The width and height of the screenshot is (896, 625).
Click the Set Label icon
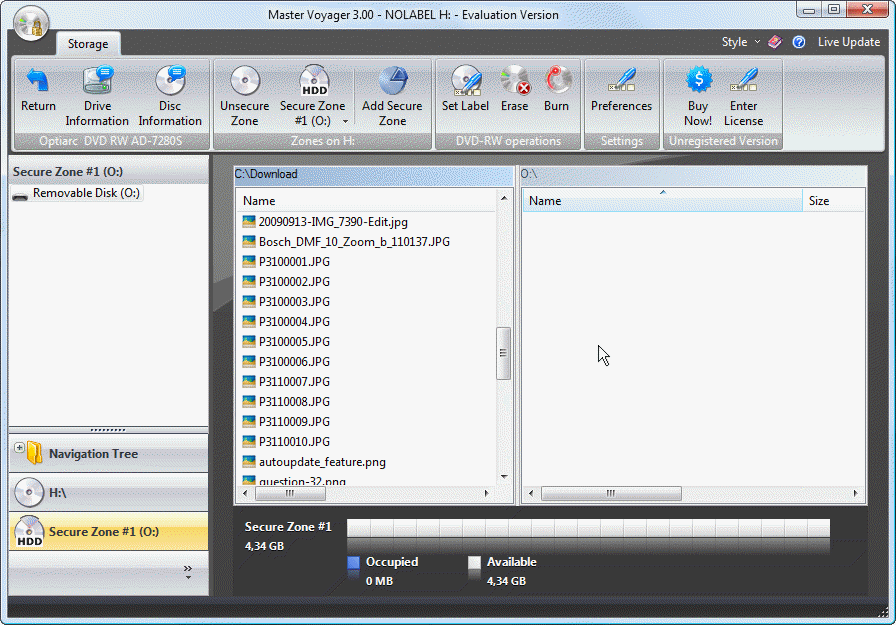466,81
